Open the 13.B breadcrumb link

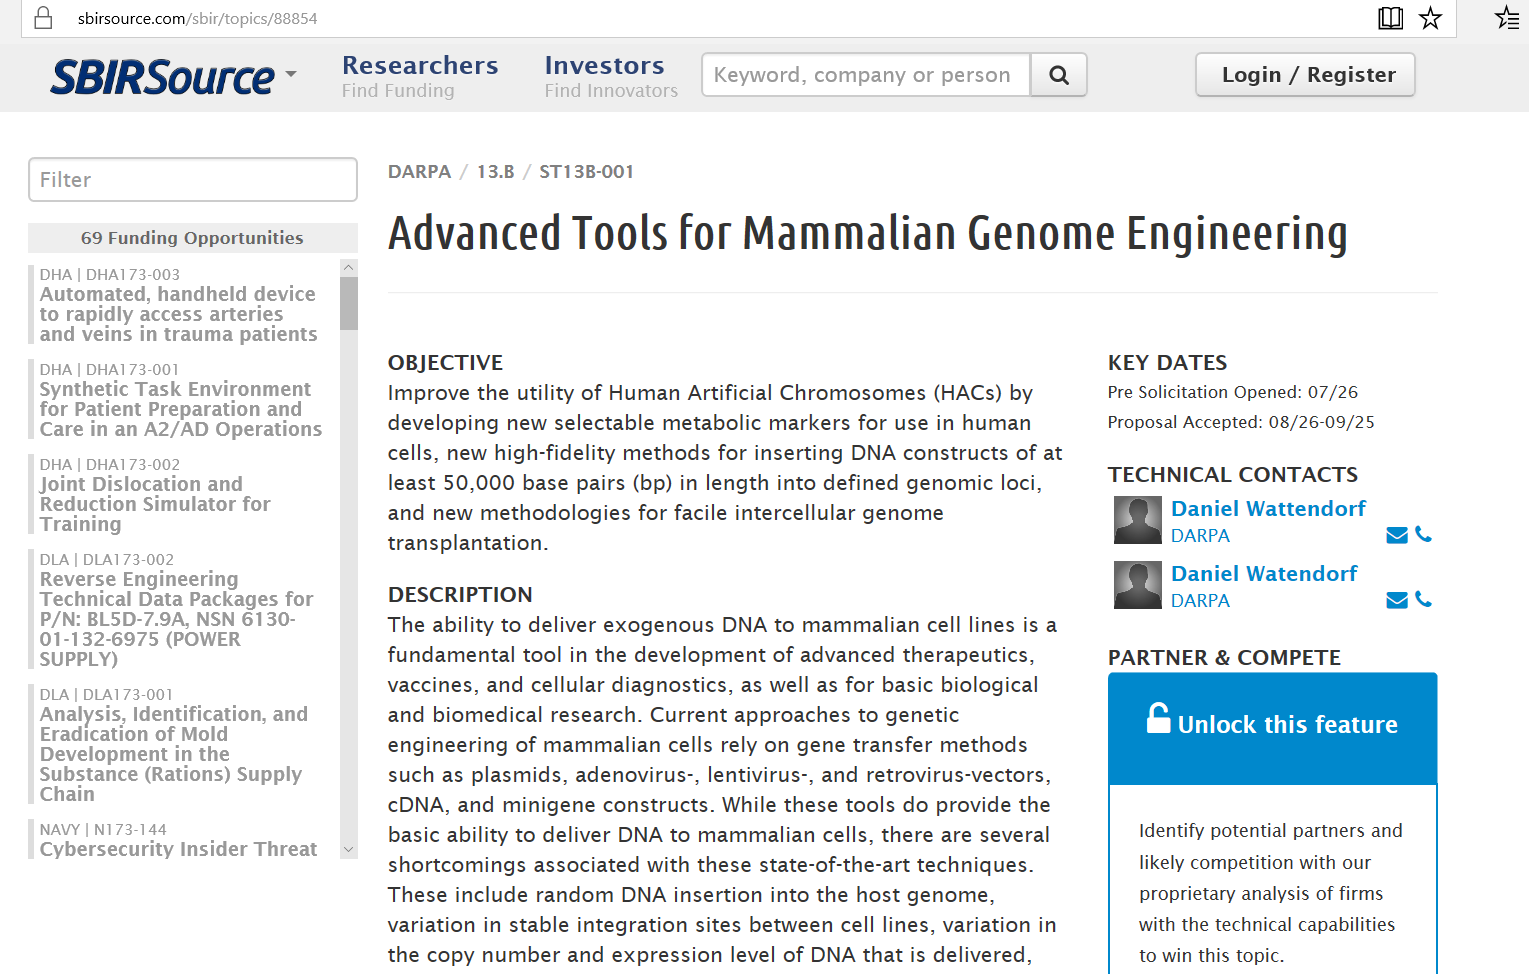tap(495, 172)
